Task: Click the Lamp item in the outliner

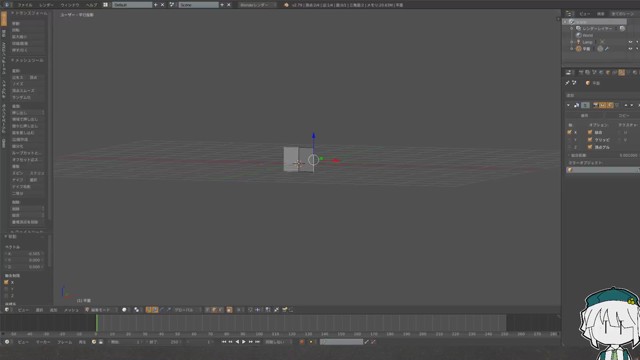Action: click(587, 42)
